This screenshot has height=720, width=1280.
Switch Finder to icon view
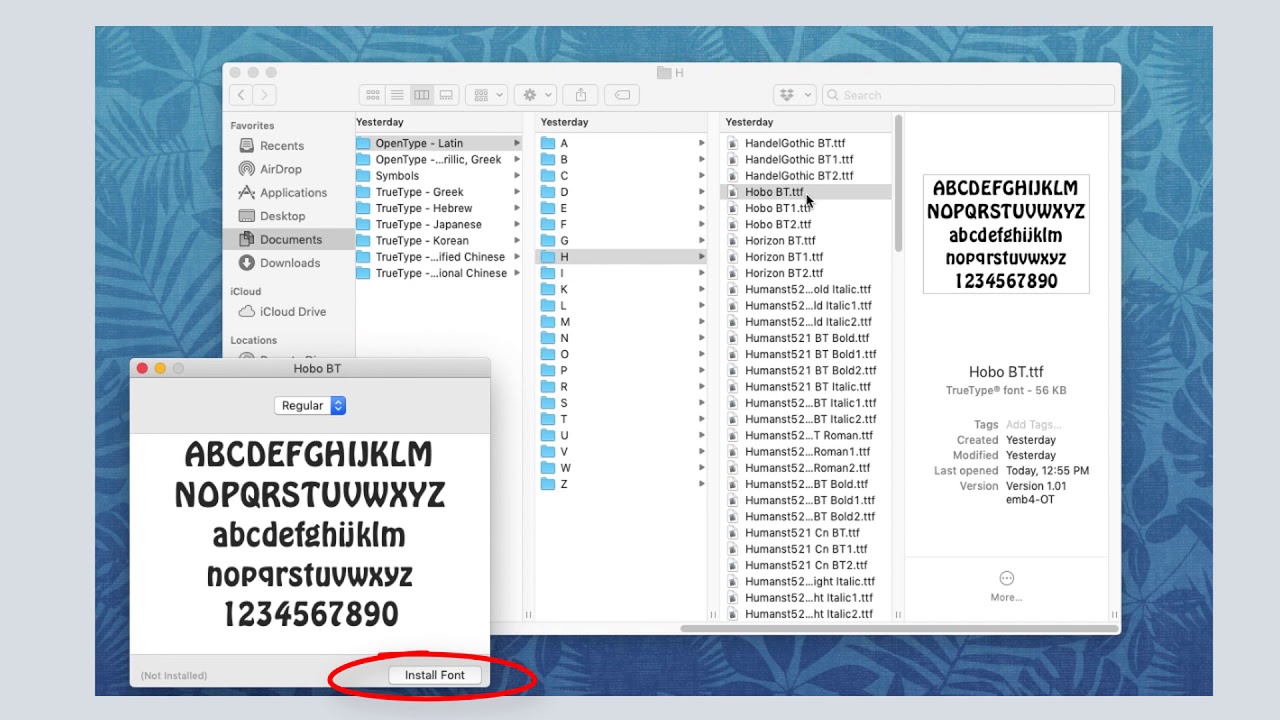point(373,95)
